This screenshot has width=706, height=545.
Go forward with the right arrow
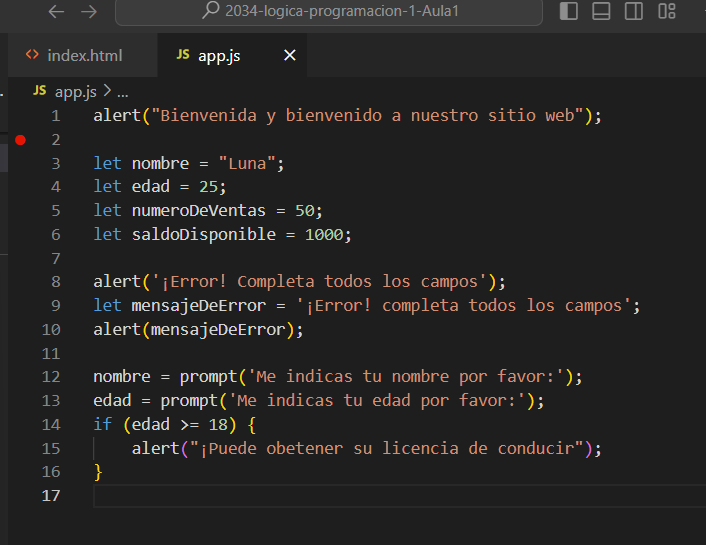(x=89, y=11)
